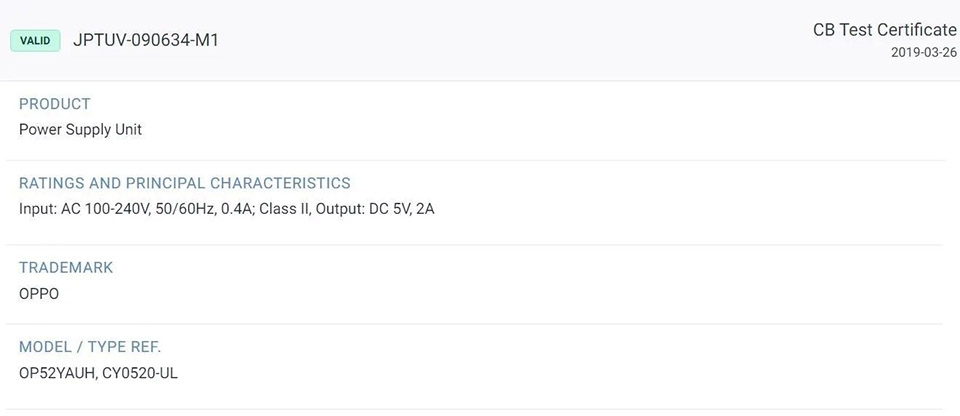Viewport: 960px width, 416px height.
Task: Click the certificate date 2019-03-26
Action: [x=924, y=52]
